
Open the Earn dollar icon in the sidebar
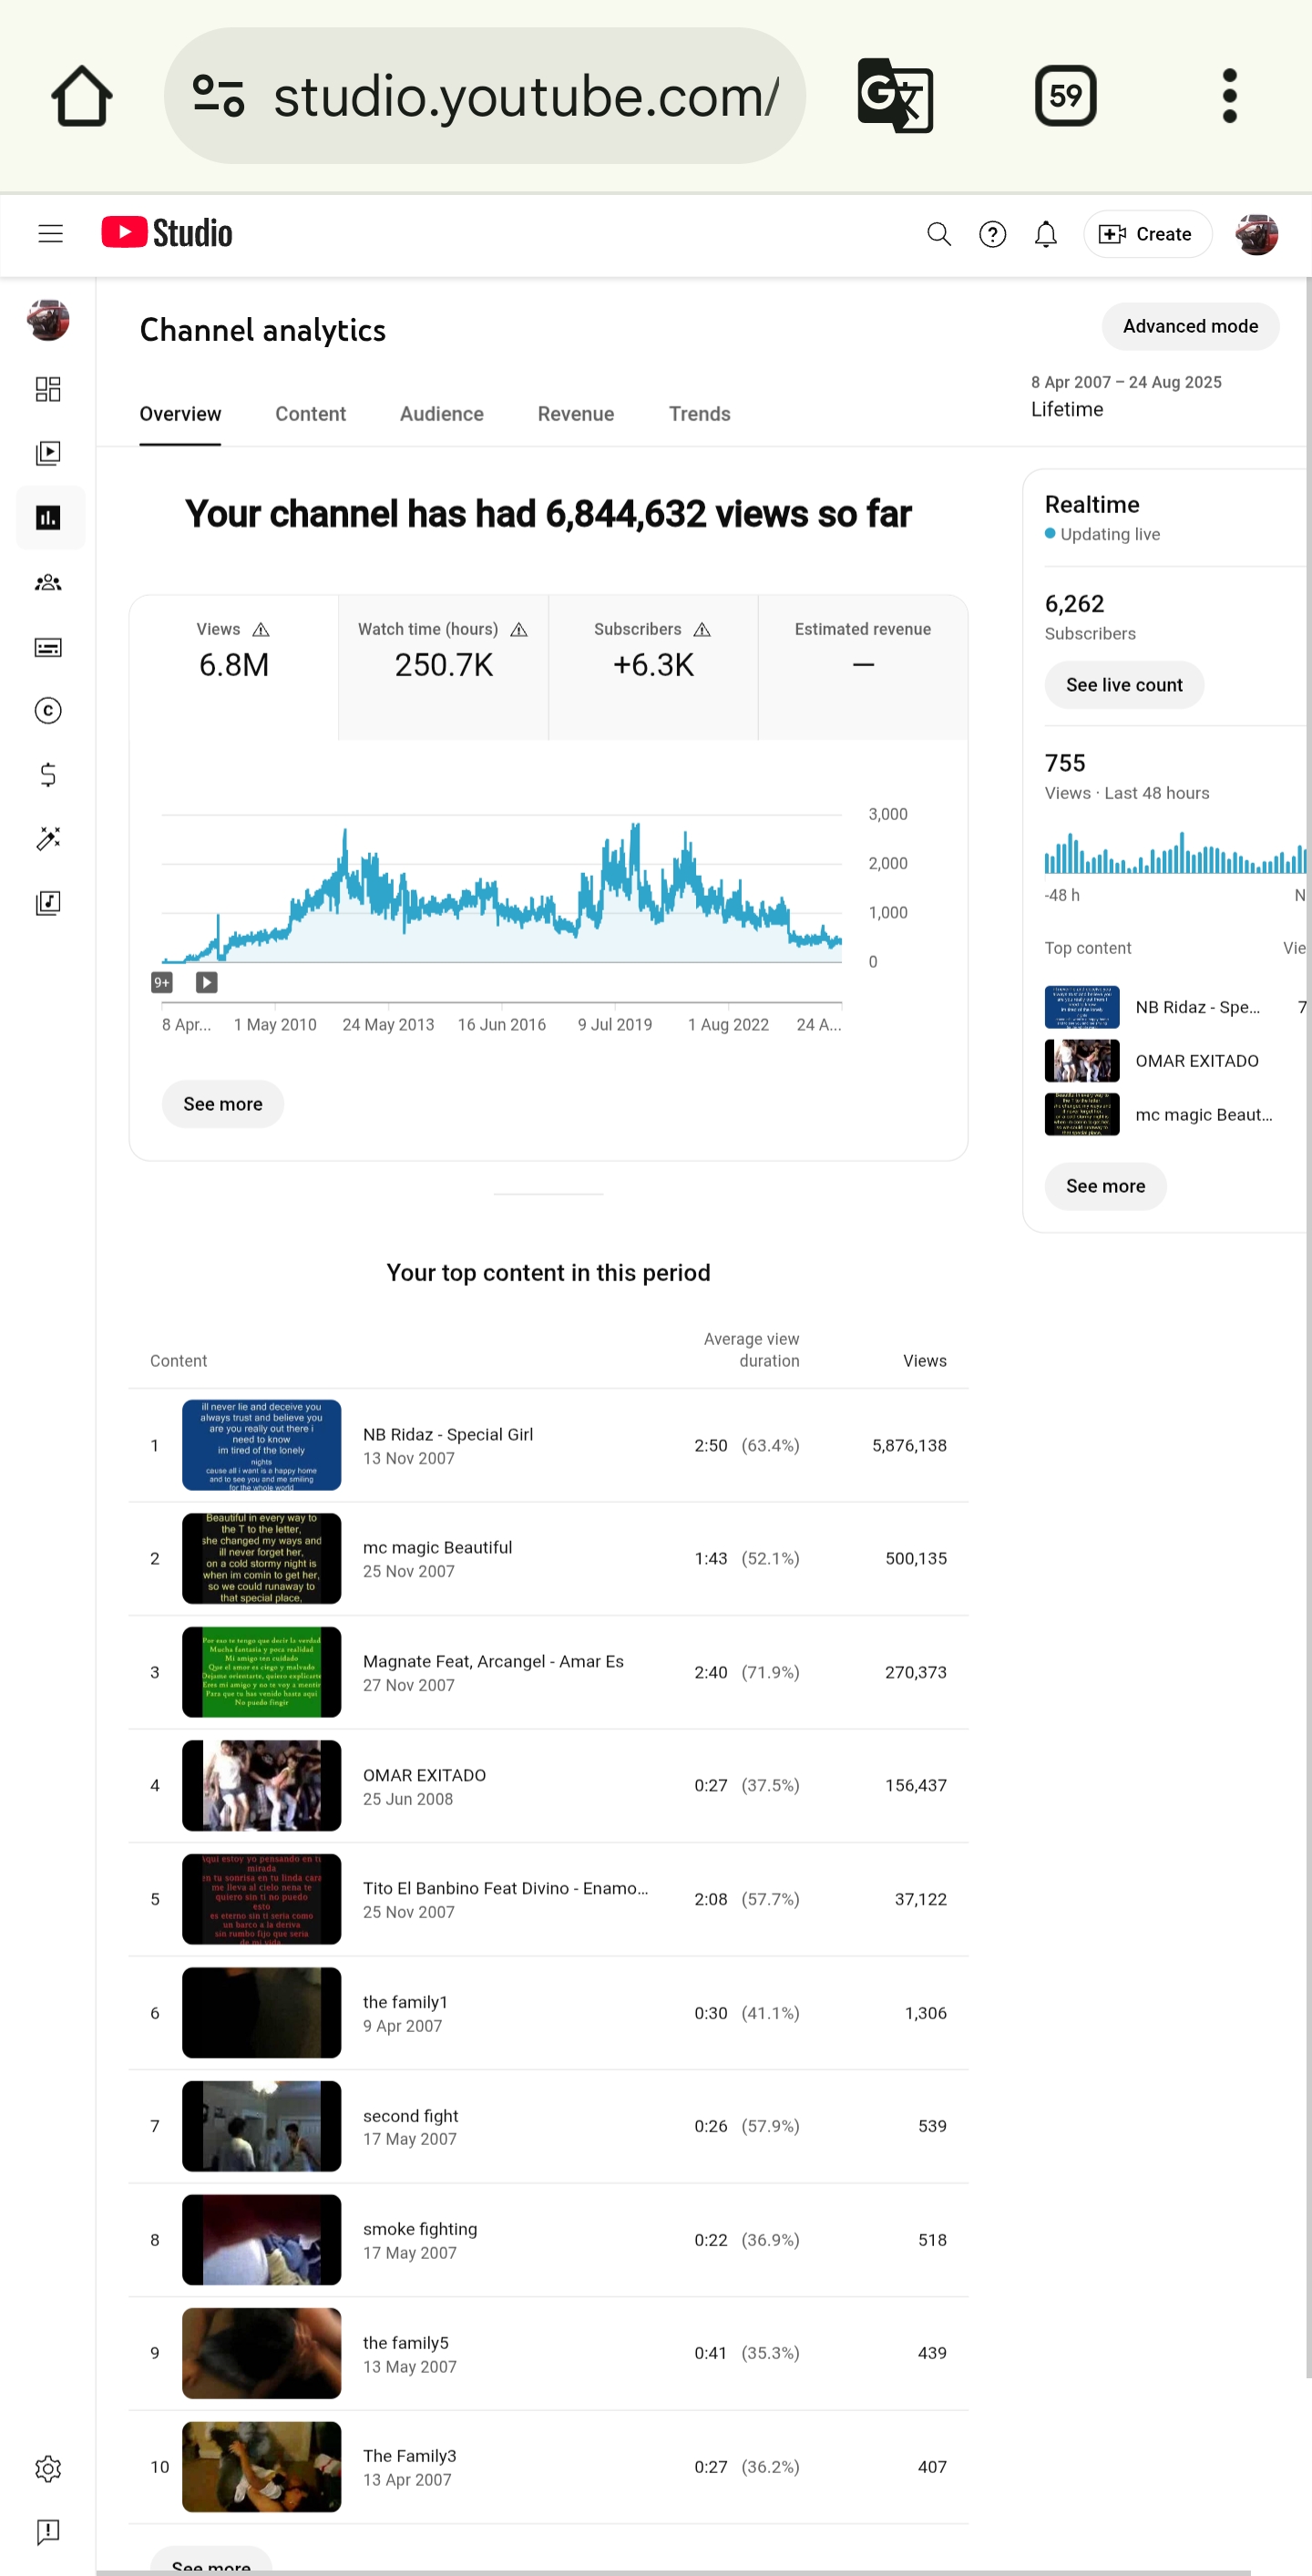coord(48,775)
